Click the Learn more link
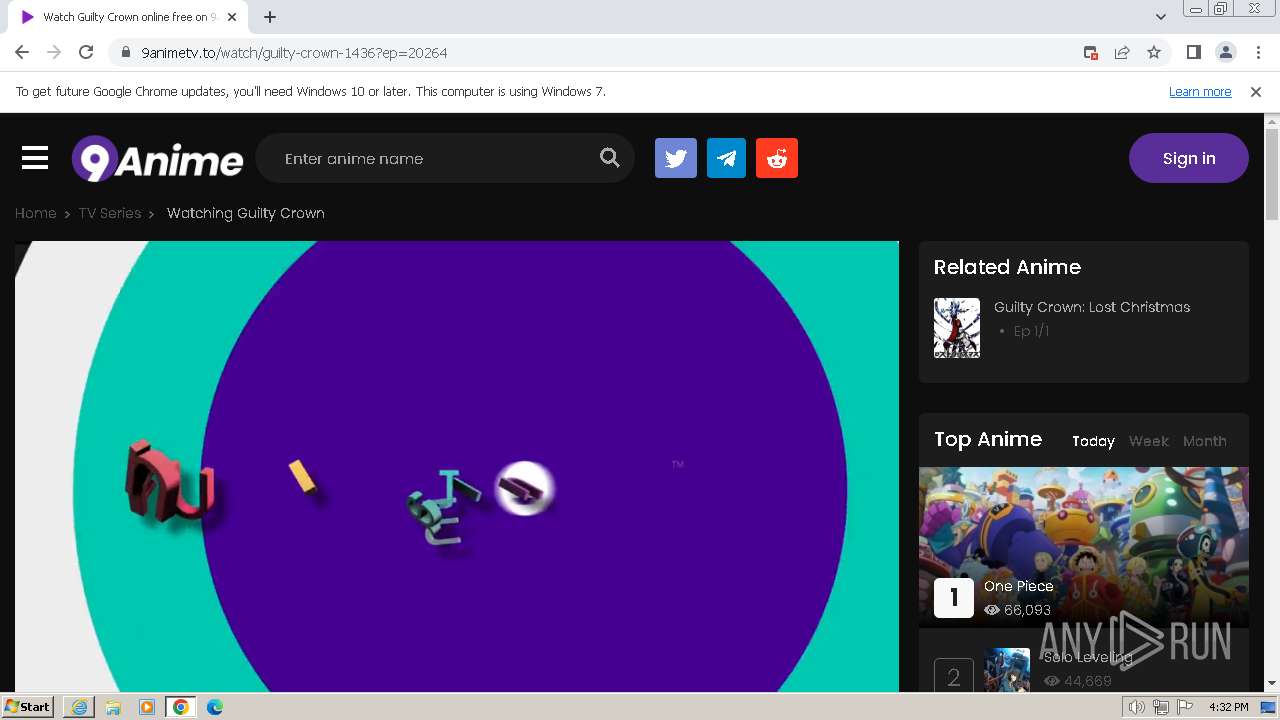 pos(1200,91)
